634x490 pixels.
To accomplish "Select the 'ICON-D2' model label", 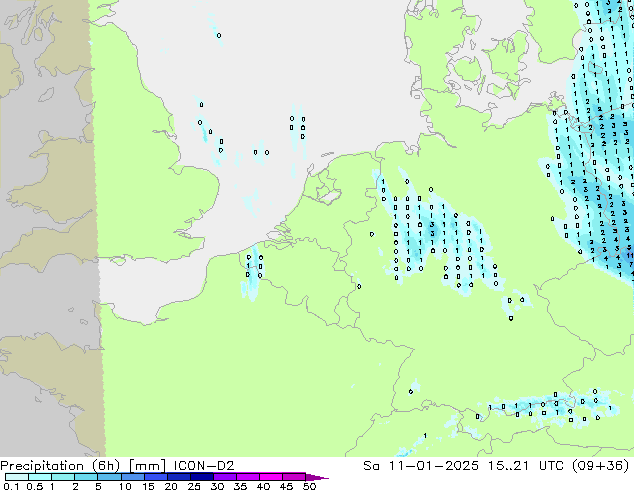I will [185, 465].
